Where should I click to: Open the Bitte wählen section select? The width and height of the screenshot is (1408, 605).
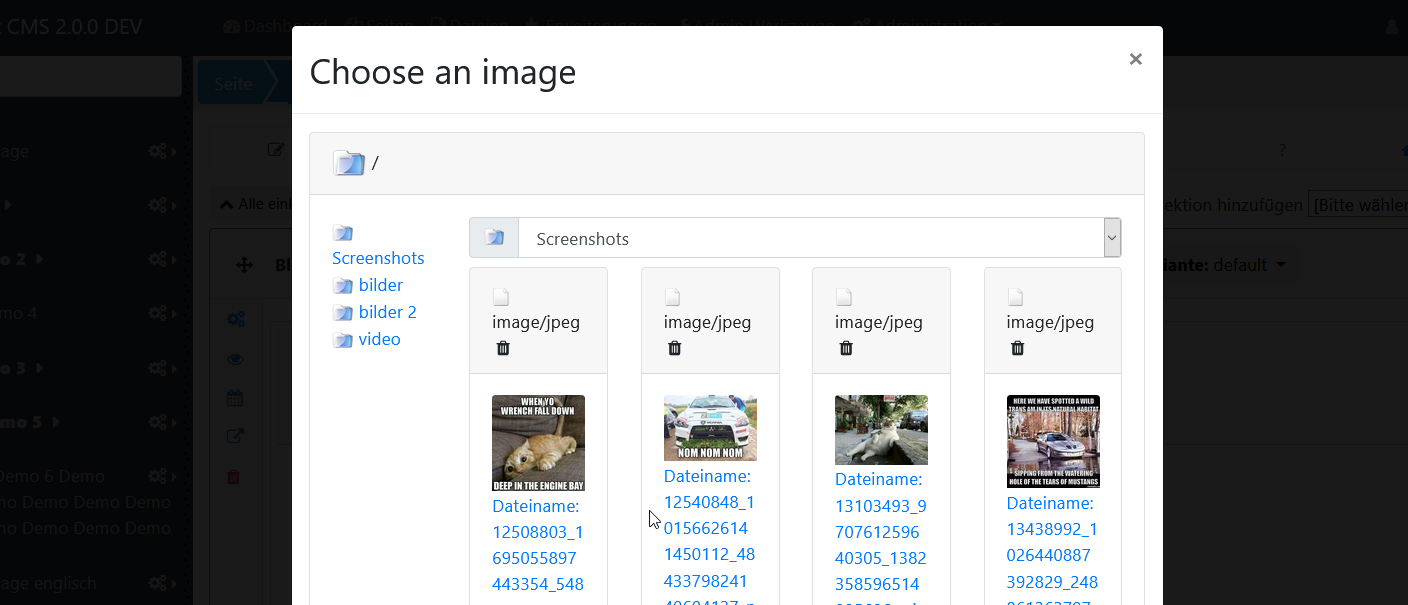pyautogui.click(x=1358, y=205)
